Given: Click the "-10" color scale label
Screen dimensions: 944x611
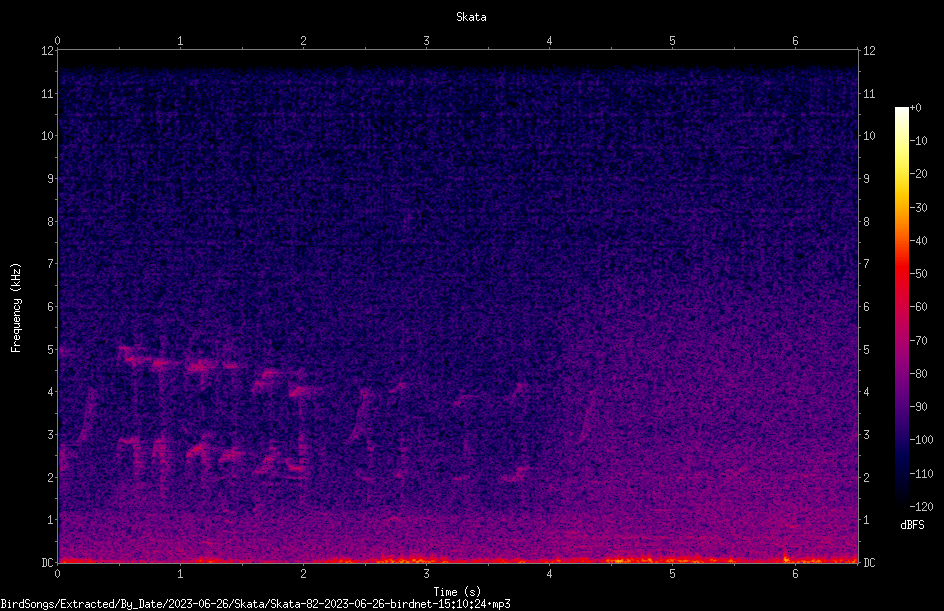Looking at the screenshot, I should [x=918, y=141].
